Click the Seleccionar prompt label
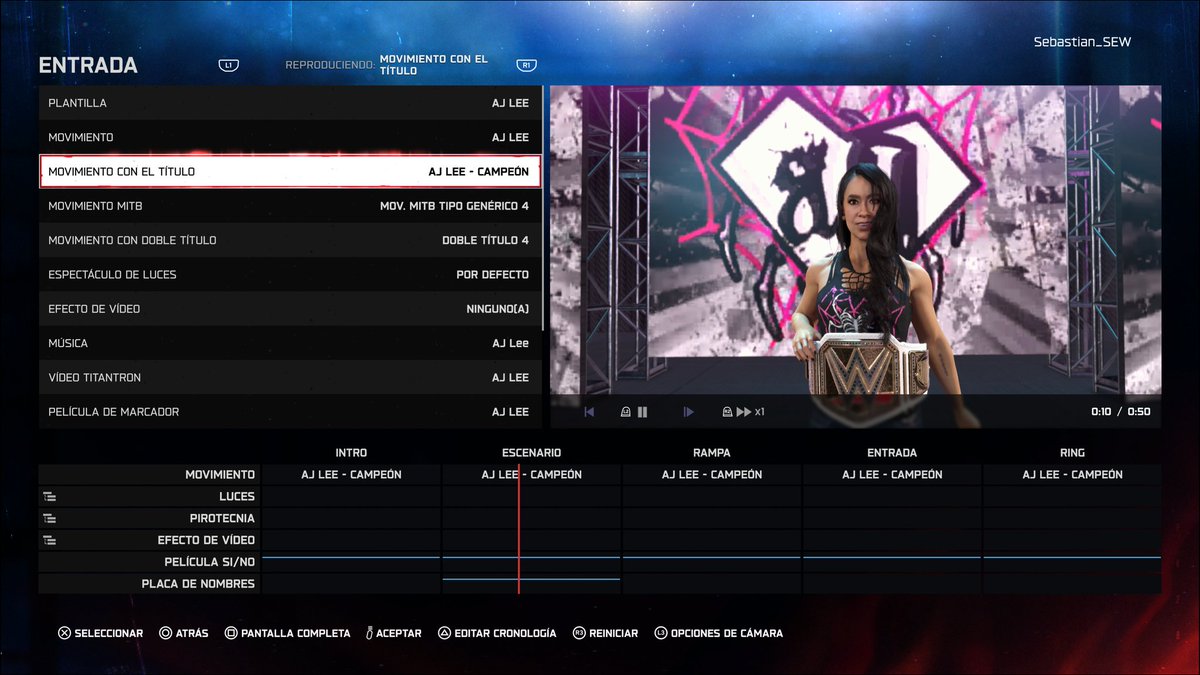 click(109, 633)
